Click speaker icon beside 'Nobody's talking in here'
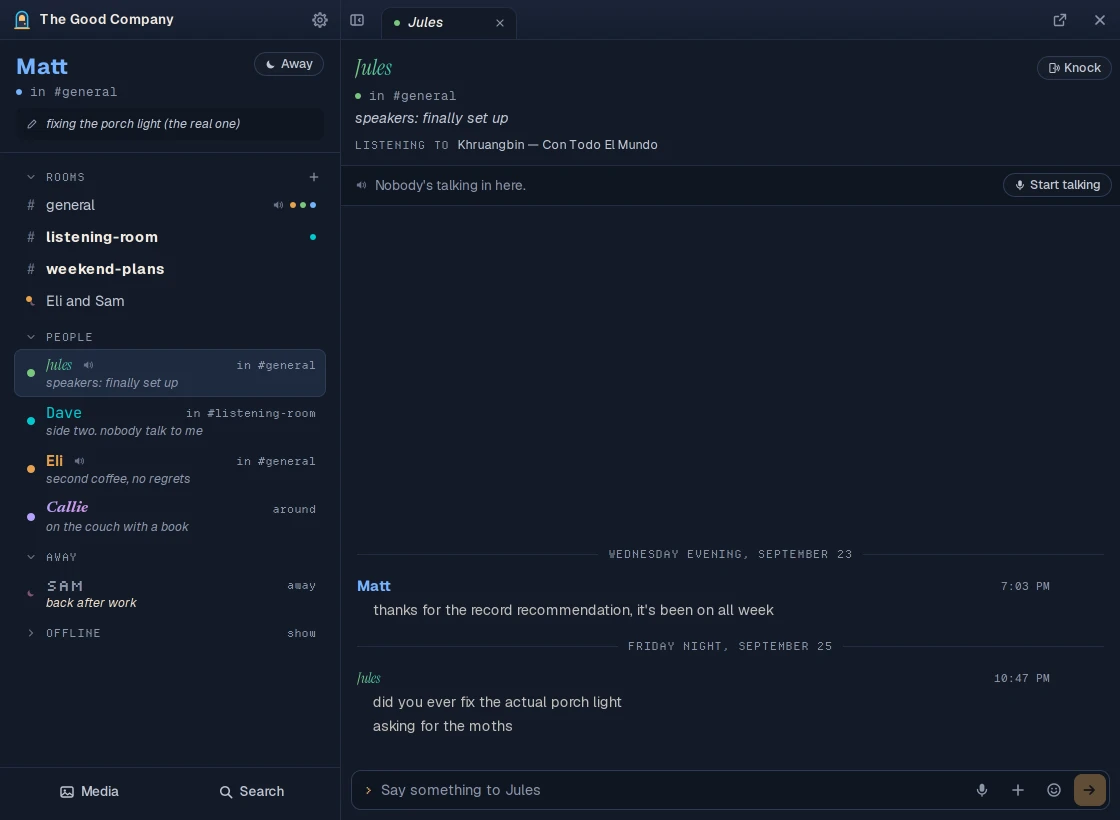The width and height of the screenshot is (1120, 820). [361, 185]
